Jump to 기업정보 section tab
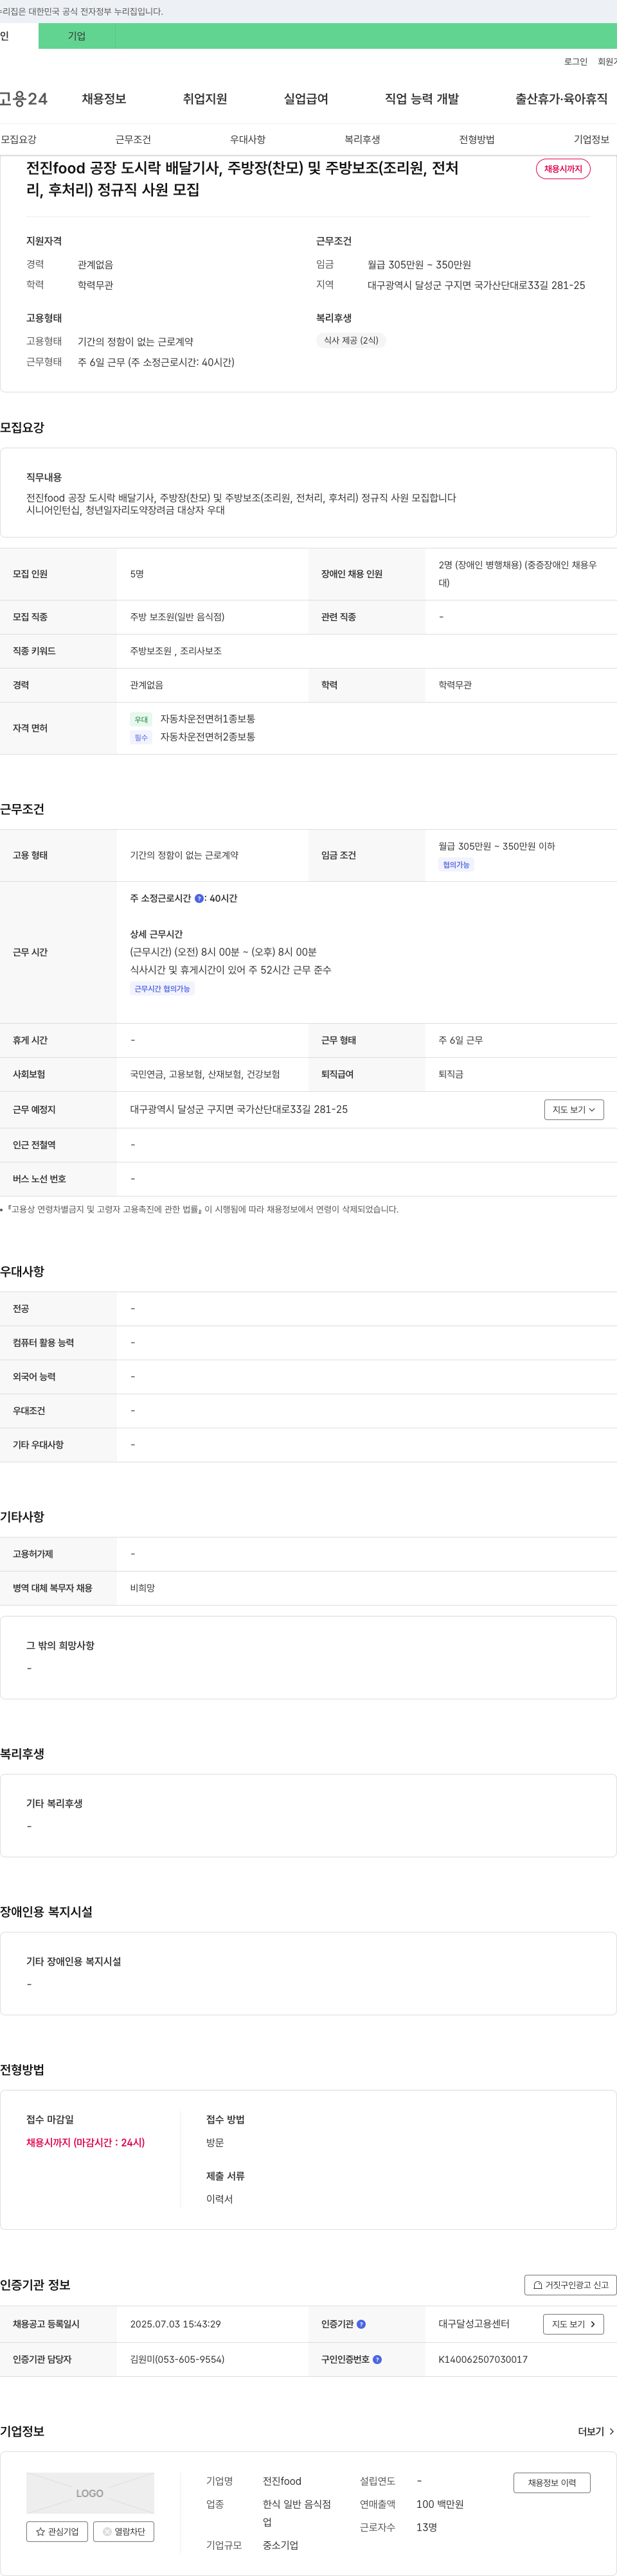Screen dimensions: 617x2576 click(591, 140)
